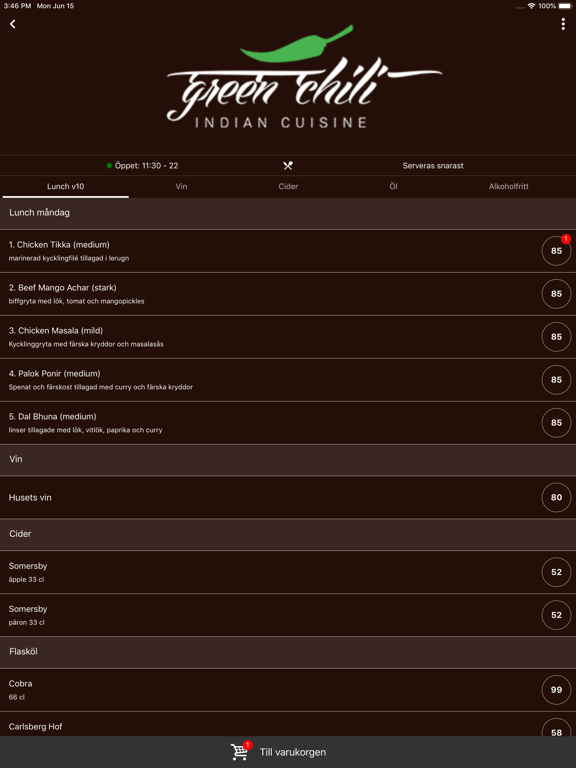Select the '1. Chicken Tikka (medium)' item
Screen dimensions: 576x768
click(x=59, y=244)
